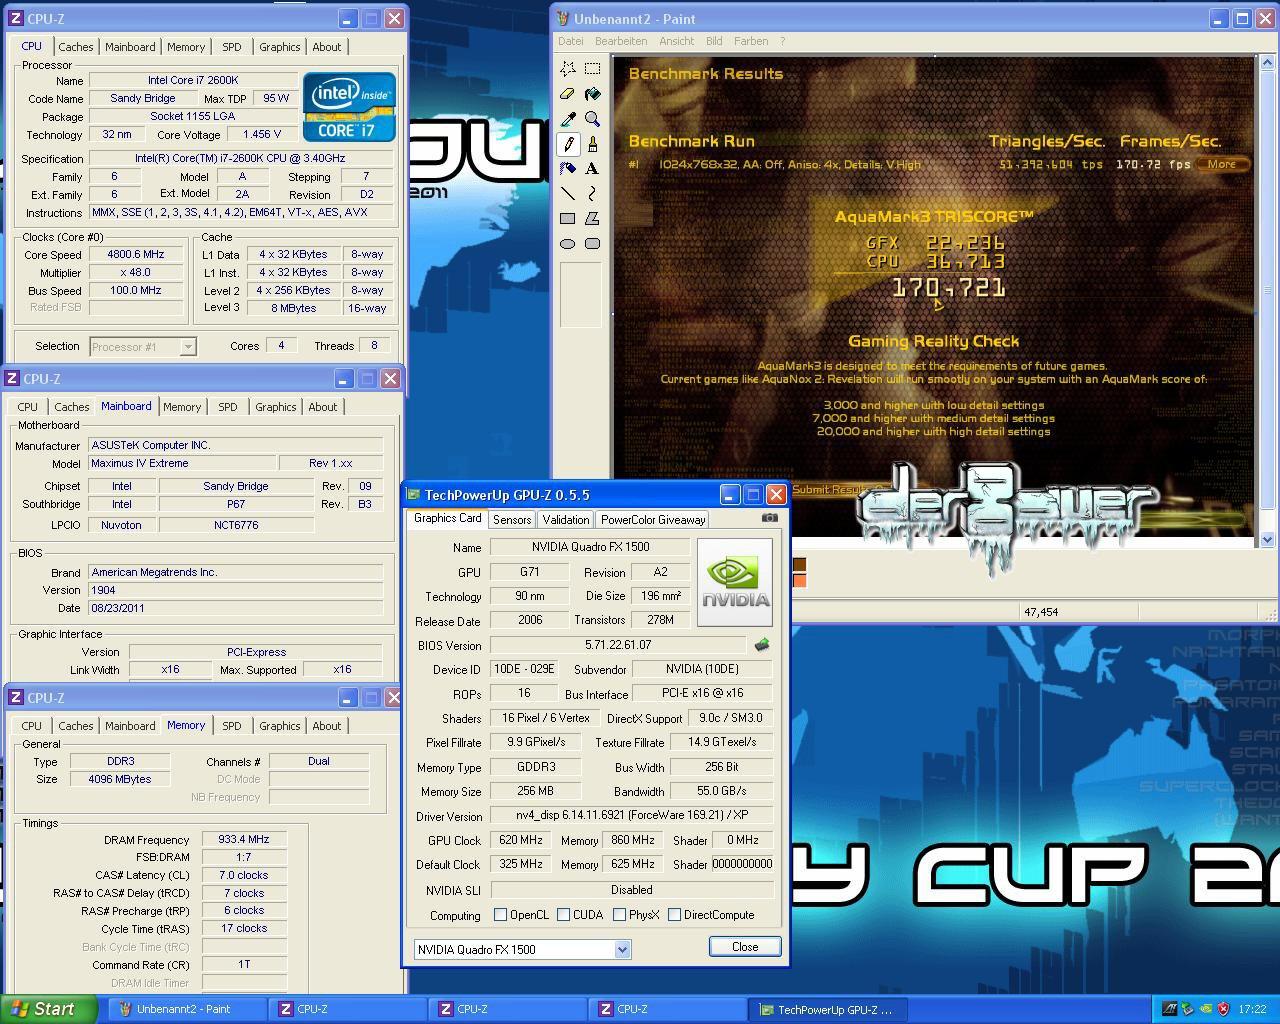1280x1024 pixels.
Task: Choose the Fill With Color bucket tool
Action: [593, 94]
